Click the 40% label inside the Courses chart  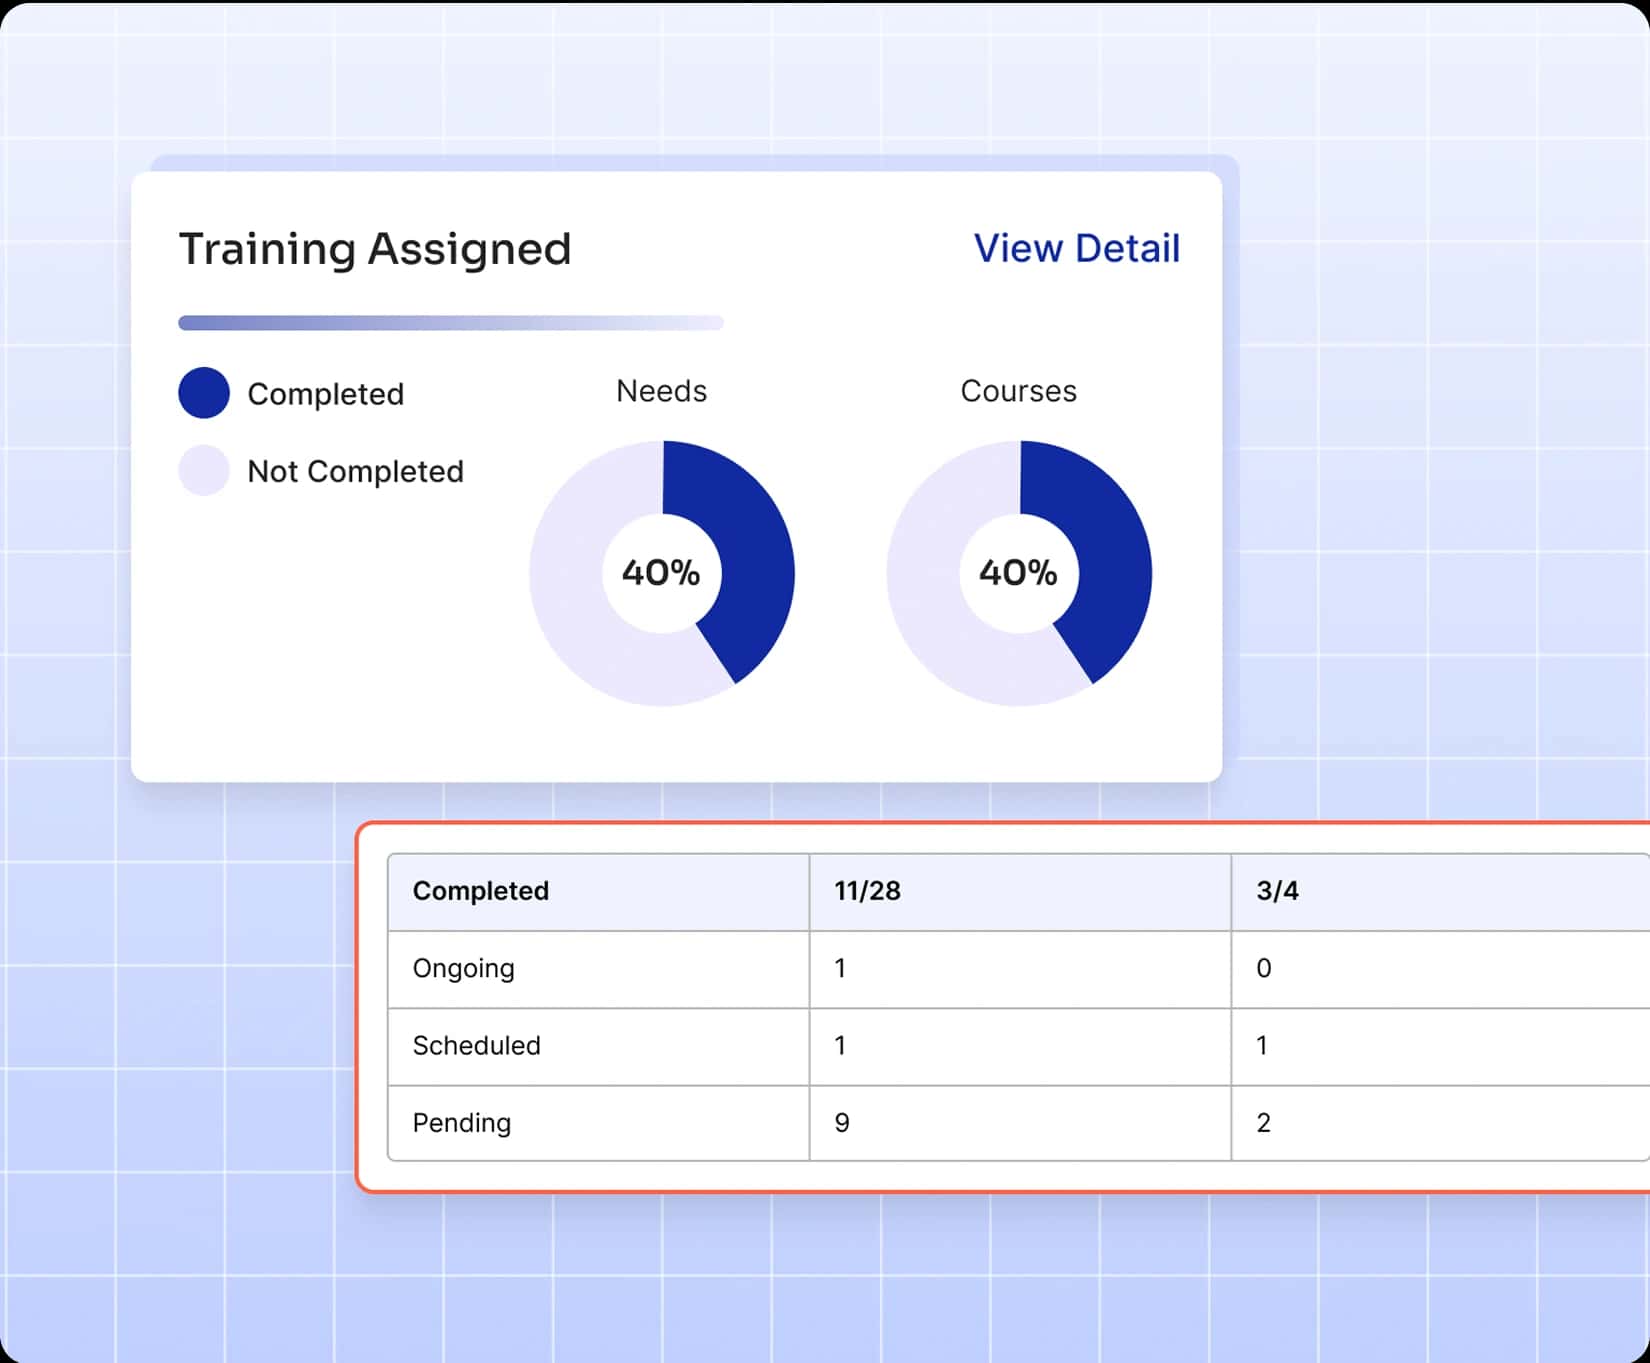1018,572
